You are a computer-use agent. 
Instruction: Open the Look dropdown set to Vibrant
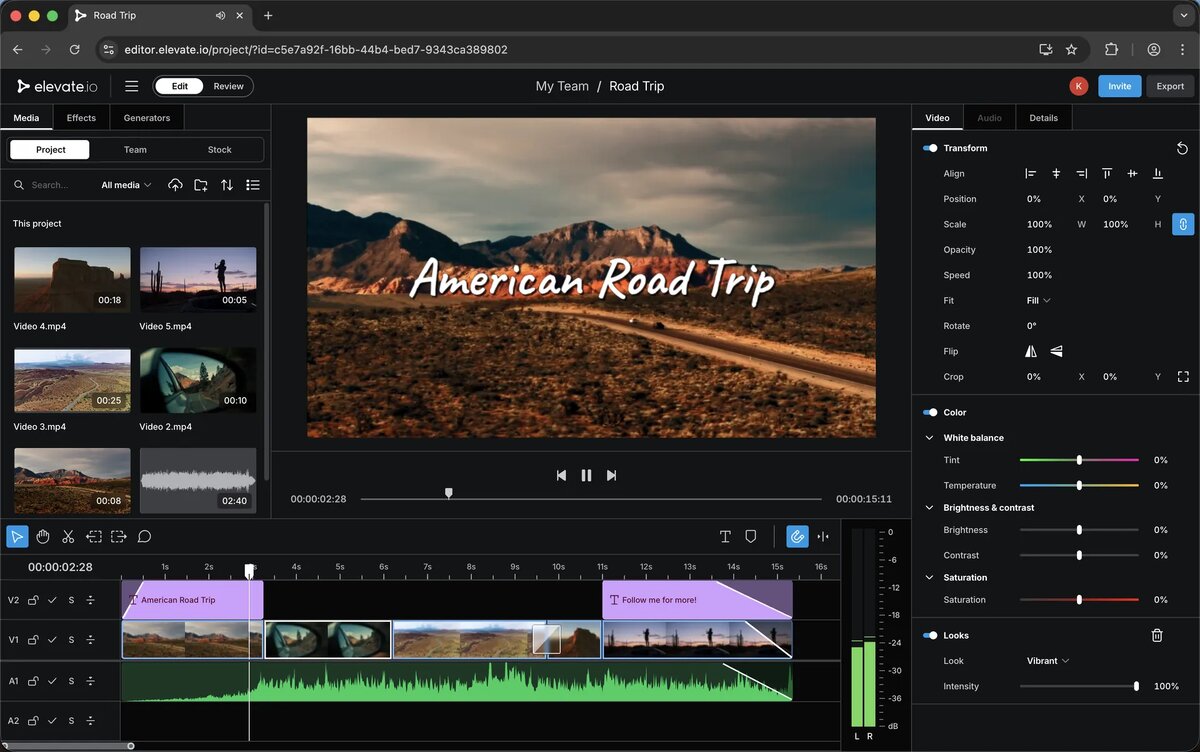(1047, 661)
